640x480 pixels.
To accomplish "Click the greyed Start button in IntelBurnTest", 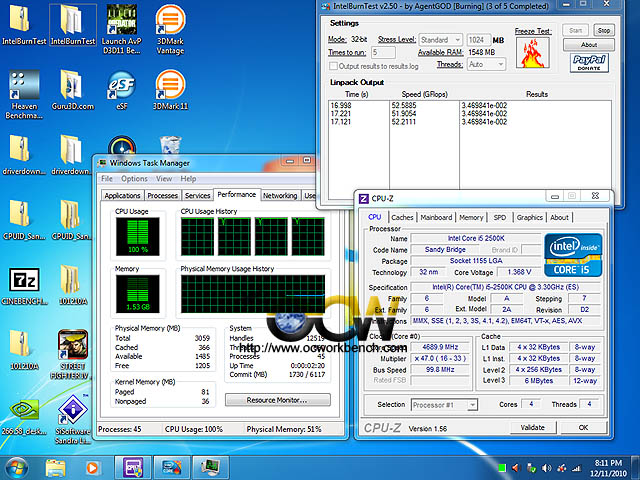I will point(576,30).
